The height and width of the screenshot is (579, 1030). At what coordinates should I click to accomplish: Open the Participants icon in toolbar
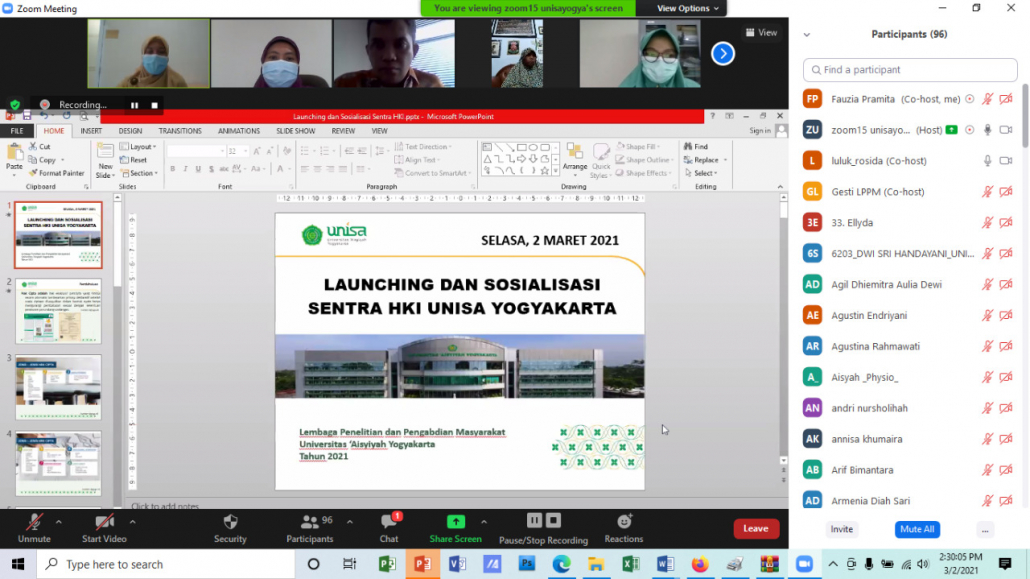click(x=310, y=522)
